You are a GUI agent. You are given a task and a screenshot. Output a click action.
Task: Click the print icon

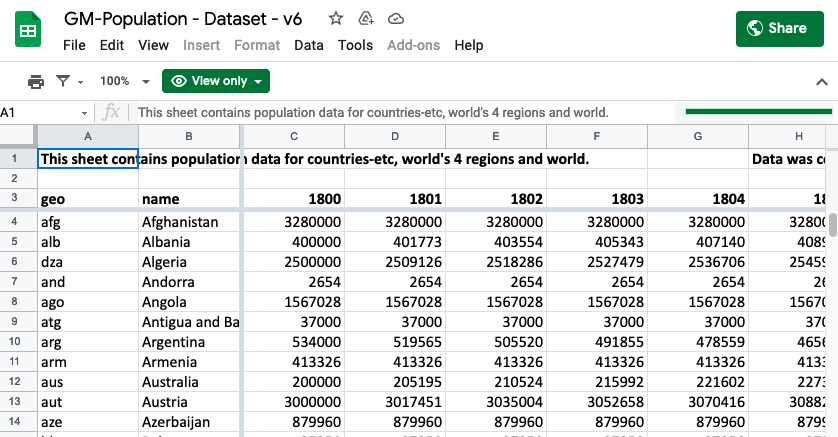(x=36, y=81)
